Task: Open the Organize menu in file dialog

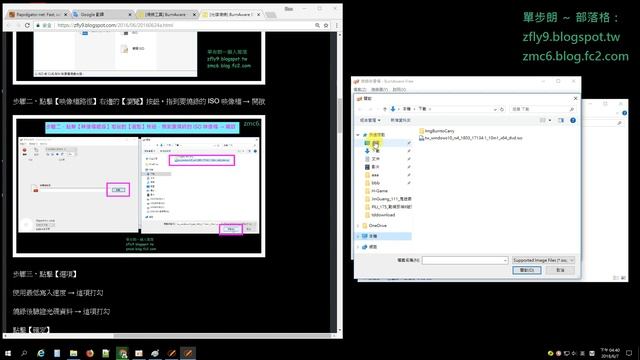Action: [x=370, y=120]
